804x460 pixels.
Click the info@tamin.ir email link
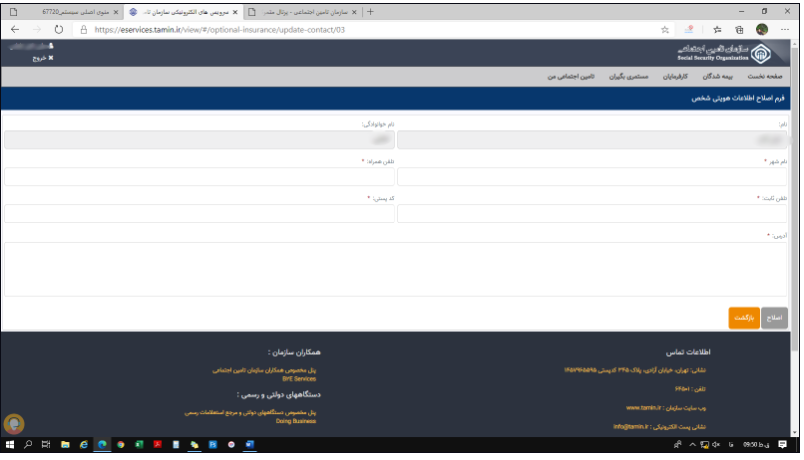pyautogui.click(x=631, y=427)
